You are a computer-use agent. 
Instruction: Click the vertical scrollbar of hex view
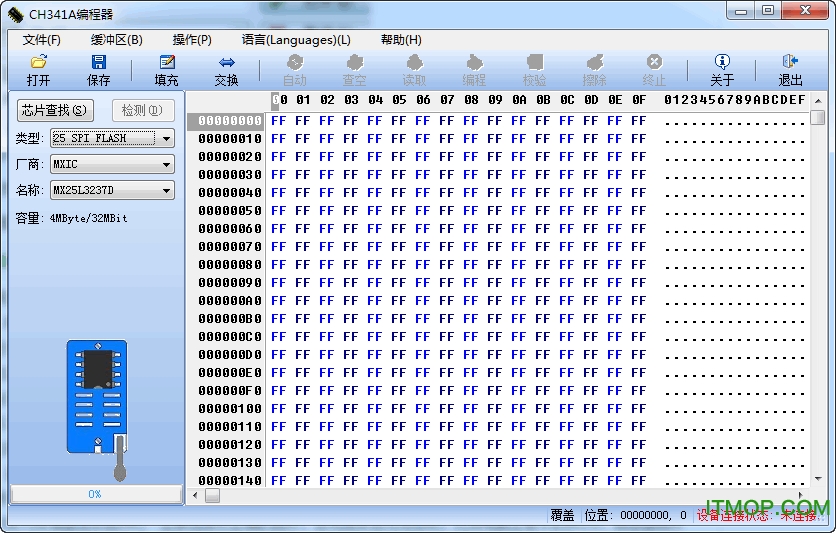[x=818, y=300]
